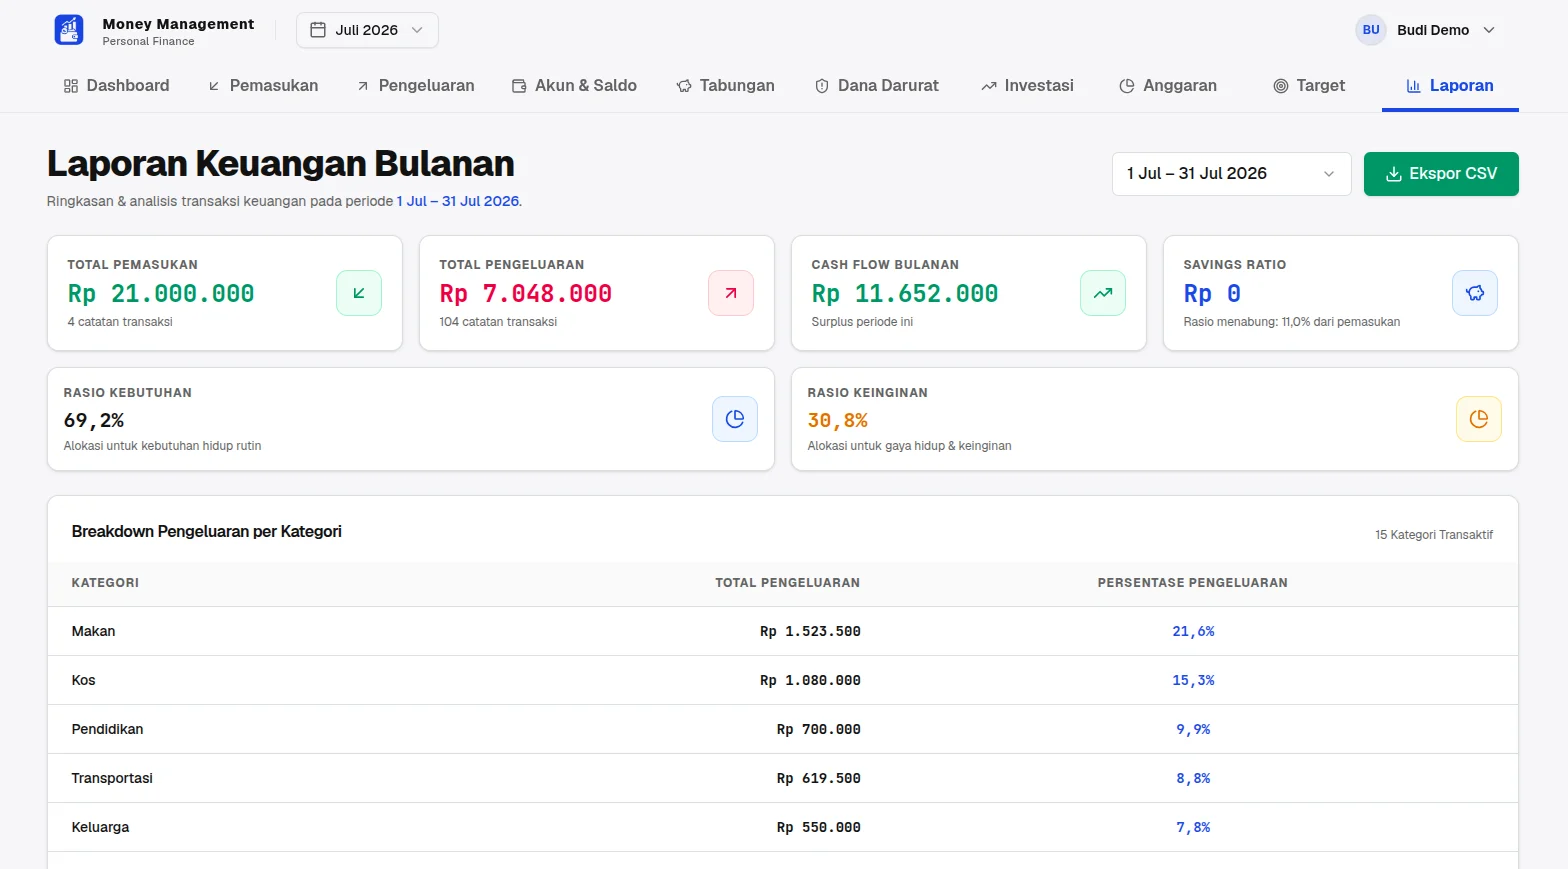Open the Juli 2026 month selector
Screen dimensions: 1568x869
[367, 30]
